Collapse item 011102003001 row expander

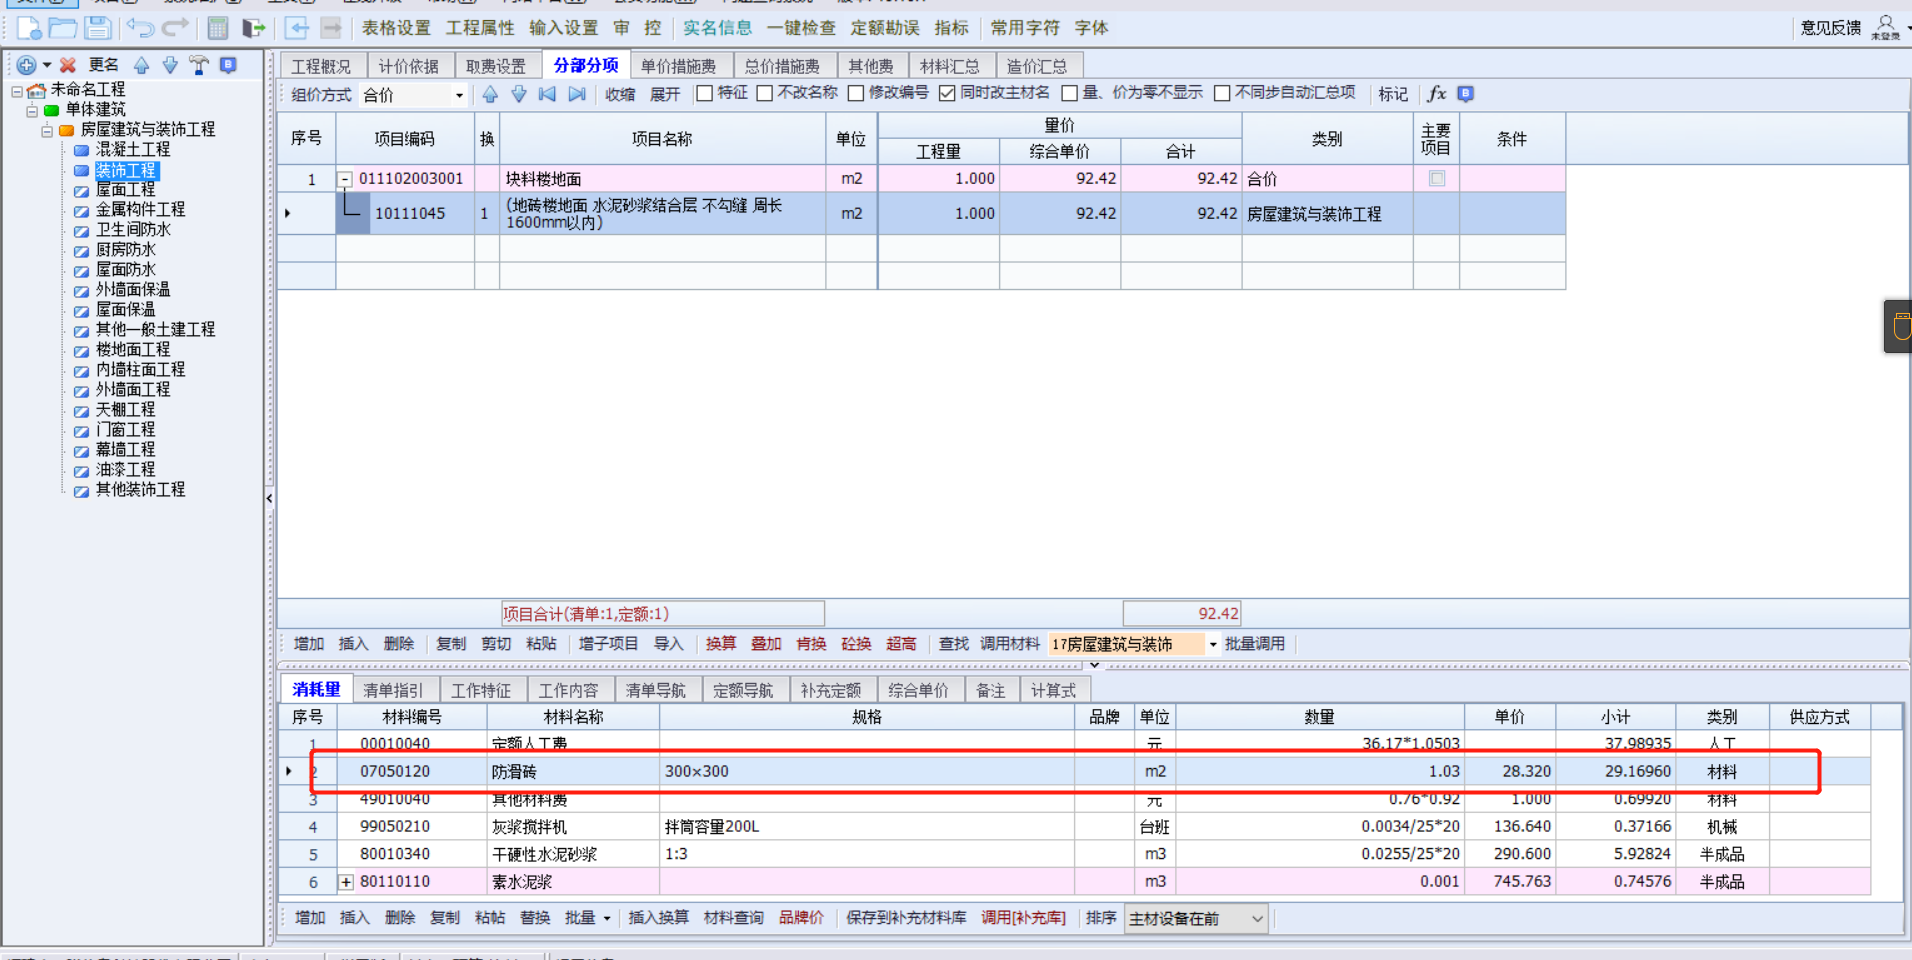(345, 179)
